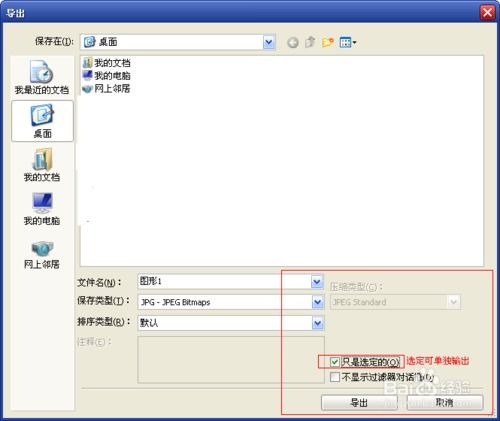Click the Back navigation arrow icon
The image size is (500, 421).
[293, 42]
